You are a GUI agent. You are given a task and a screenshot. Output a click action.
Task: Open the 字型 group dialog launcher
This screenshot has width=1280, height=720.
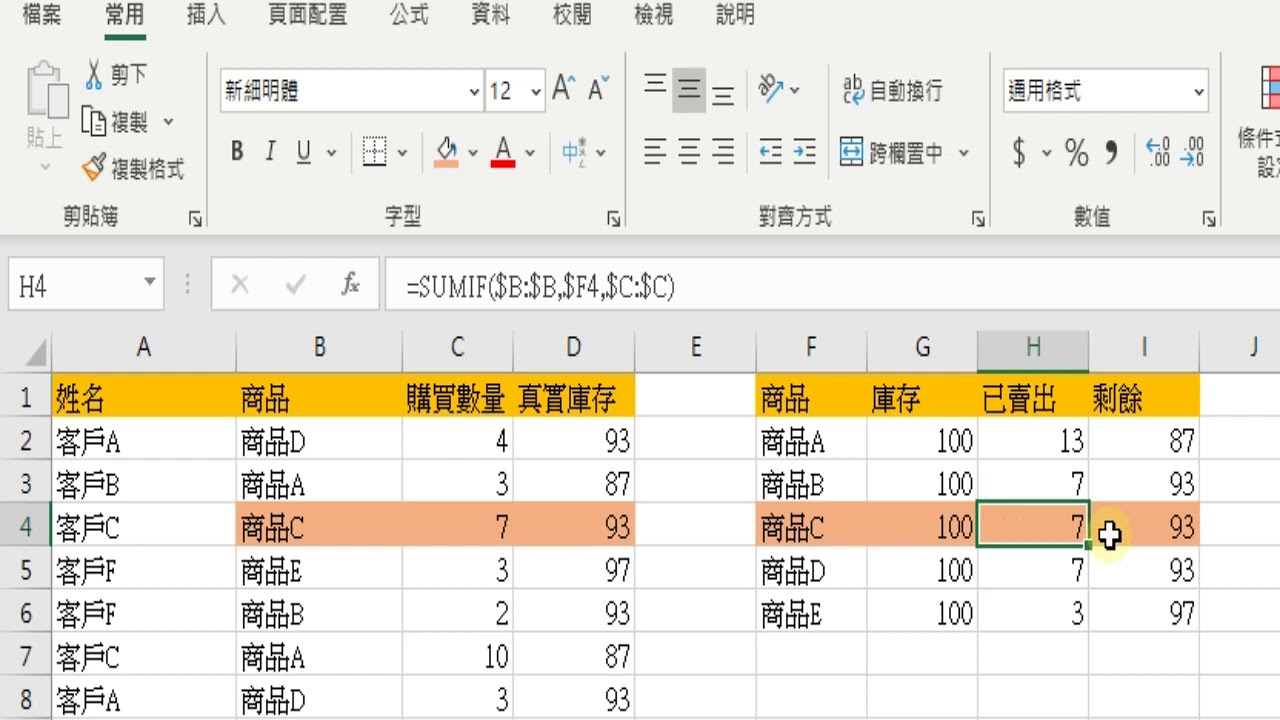tap(613, 218)
